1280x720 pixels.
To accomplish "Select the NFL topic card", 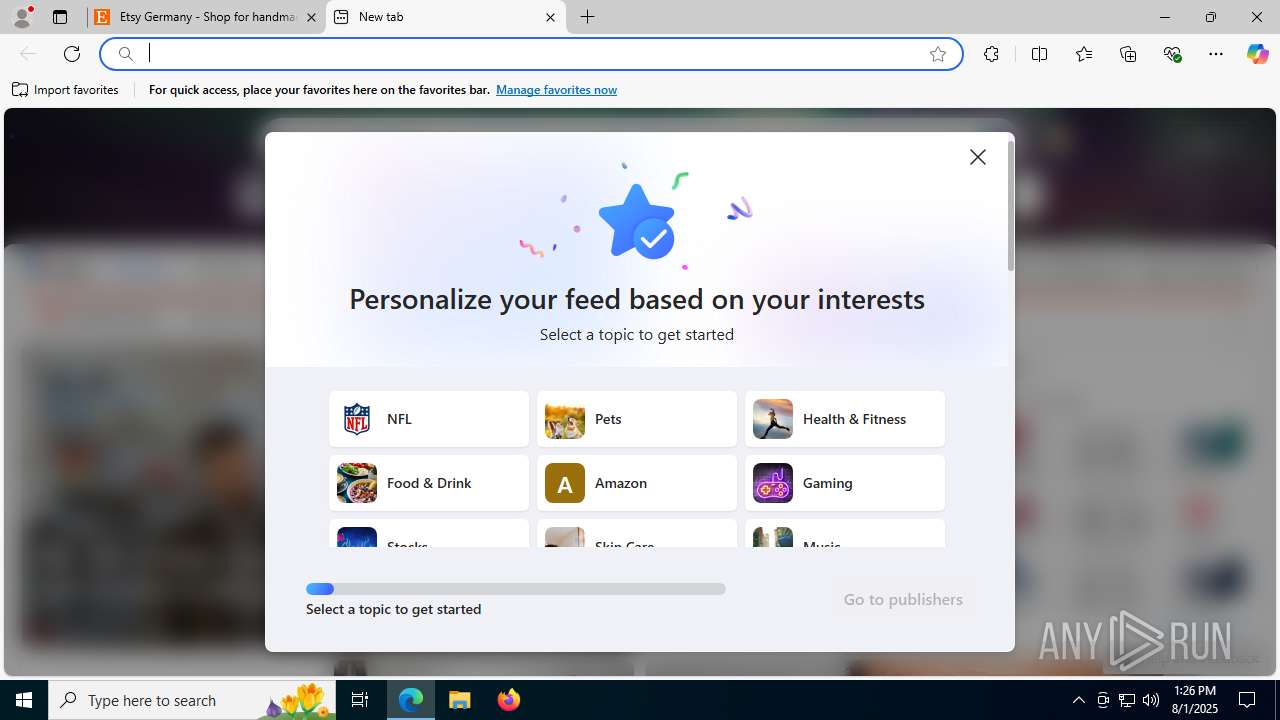I will tap(429, 419).
